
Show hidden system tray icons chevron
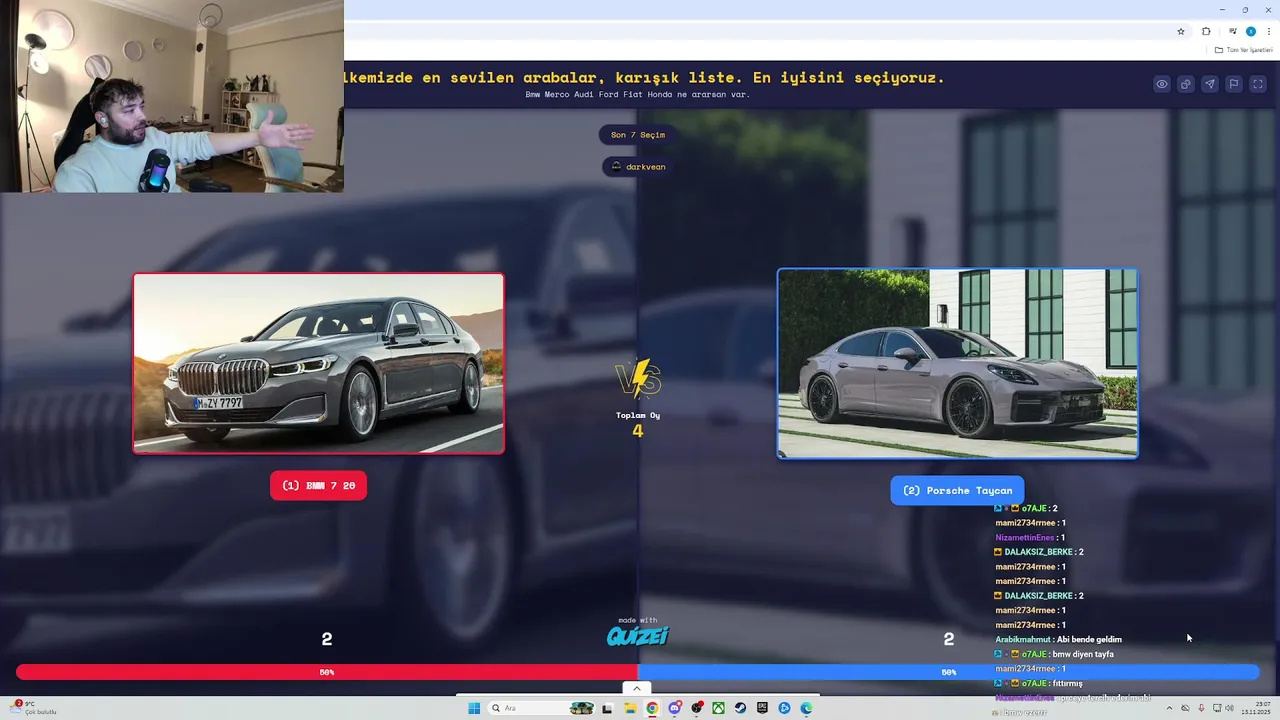tap(1169, 708)
